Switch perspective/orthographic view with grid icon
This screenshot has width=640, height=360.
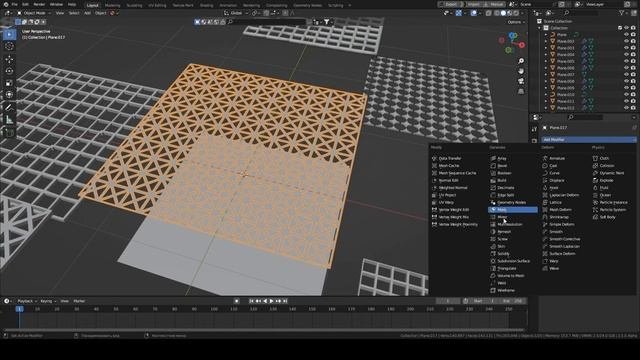click(x=521, y=91)
